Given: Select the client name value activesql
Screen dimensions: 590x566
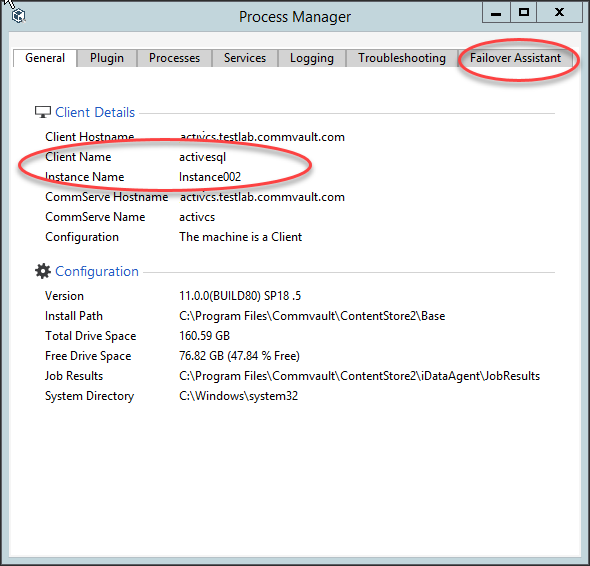Looking at the screenshot, I should coord(202,157).
